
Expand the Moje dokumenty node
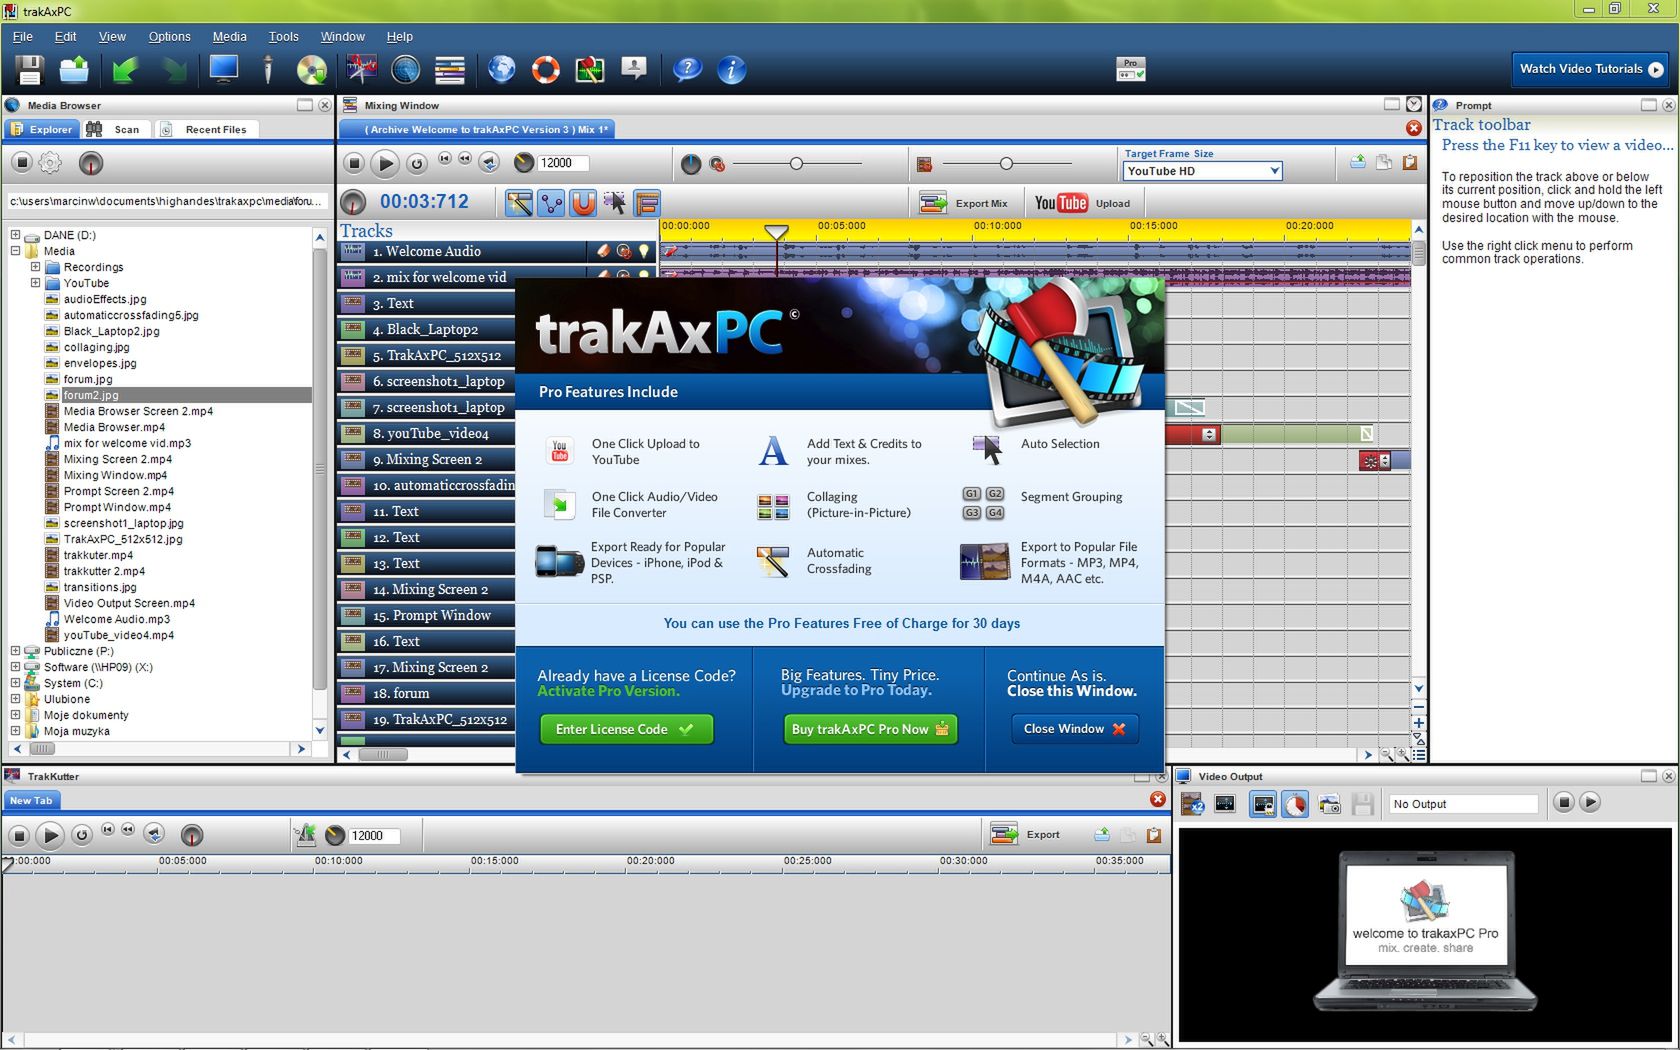coord(15,715)
